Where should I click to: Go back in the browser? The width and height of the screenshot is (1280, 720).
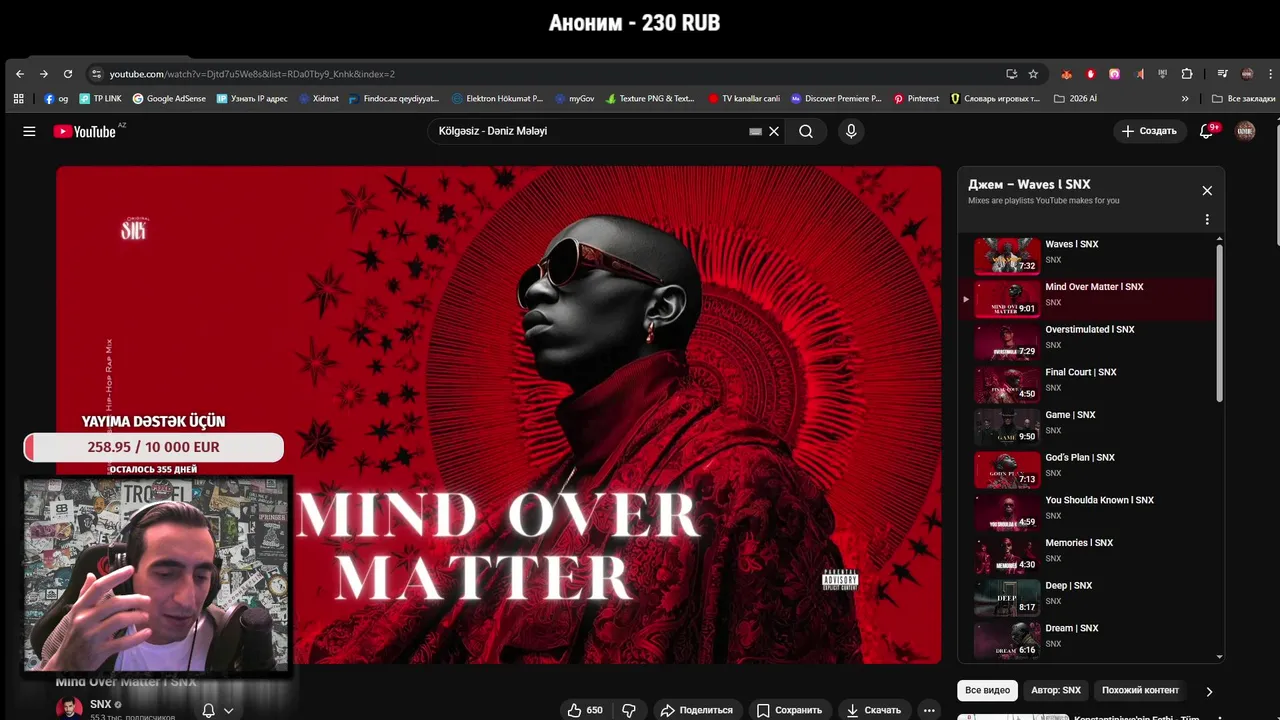coord(20,74)
